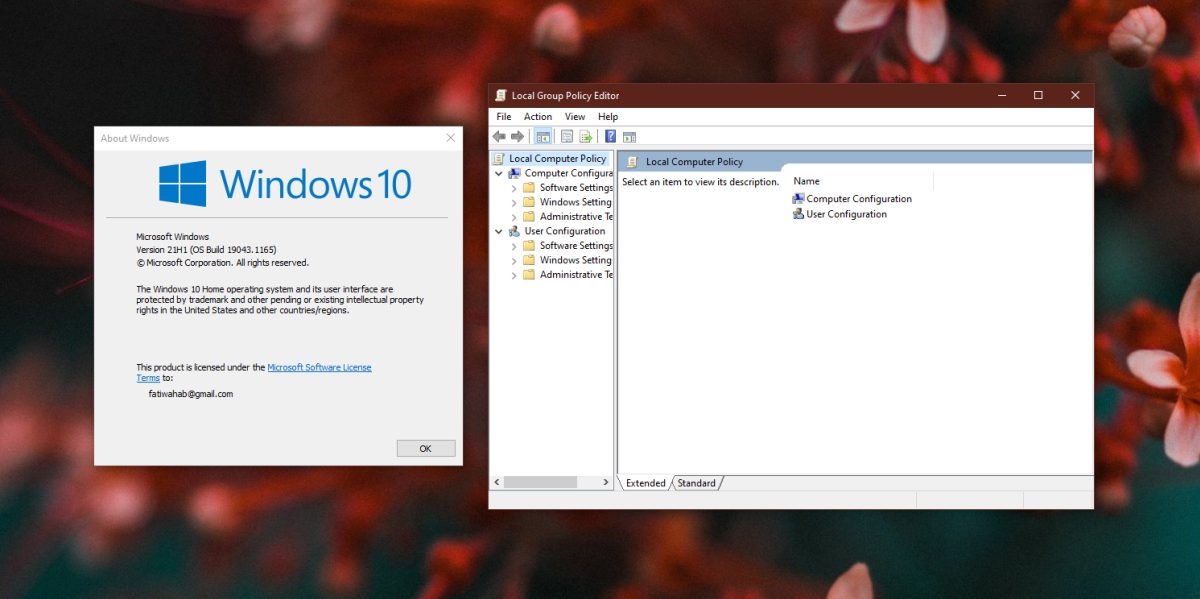The width and height of the screenshot is (1200, 599).
Task: Toggle the Show/Hide Action Pane toolbar icon
Action: (629, 136)
